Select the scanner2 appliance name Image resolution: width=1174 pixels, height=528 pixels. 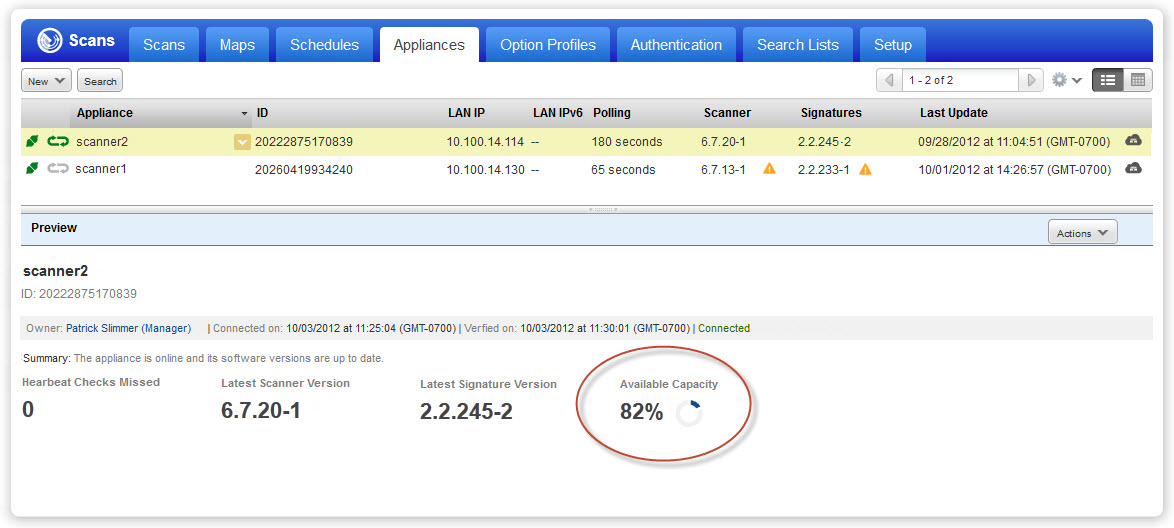[x=101, y=142]
